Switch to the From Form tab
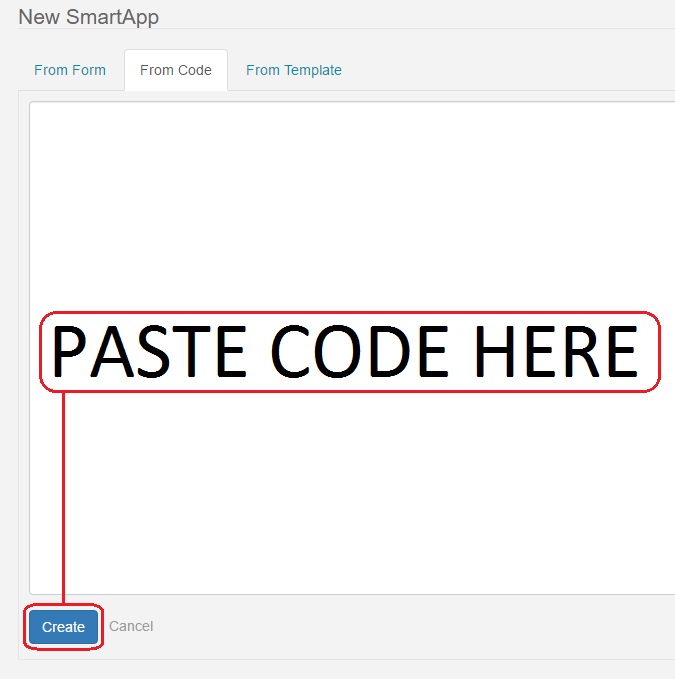This screenshot has height=679, width=675. 70,70
